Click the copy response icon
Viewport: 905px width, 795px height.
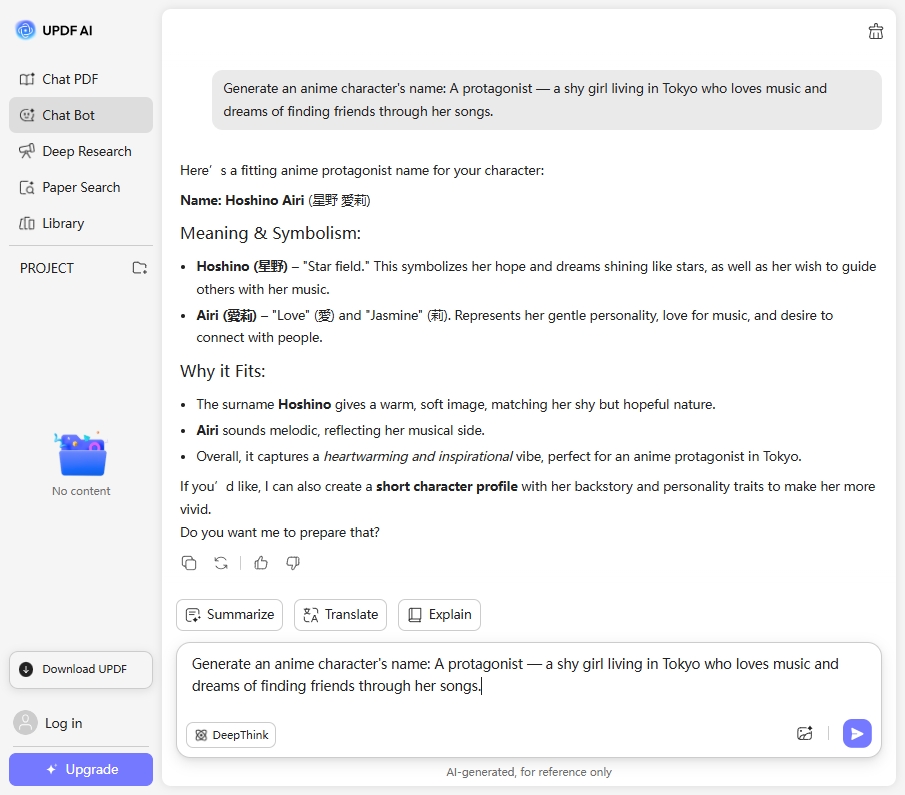click(189, 563)
